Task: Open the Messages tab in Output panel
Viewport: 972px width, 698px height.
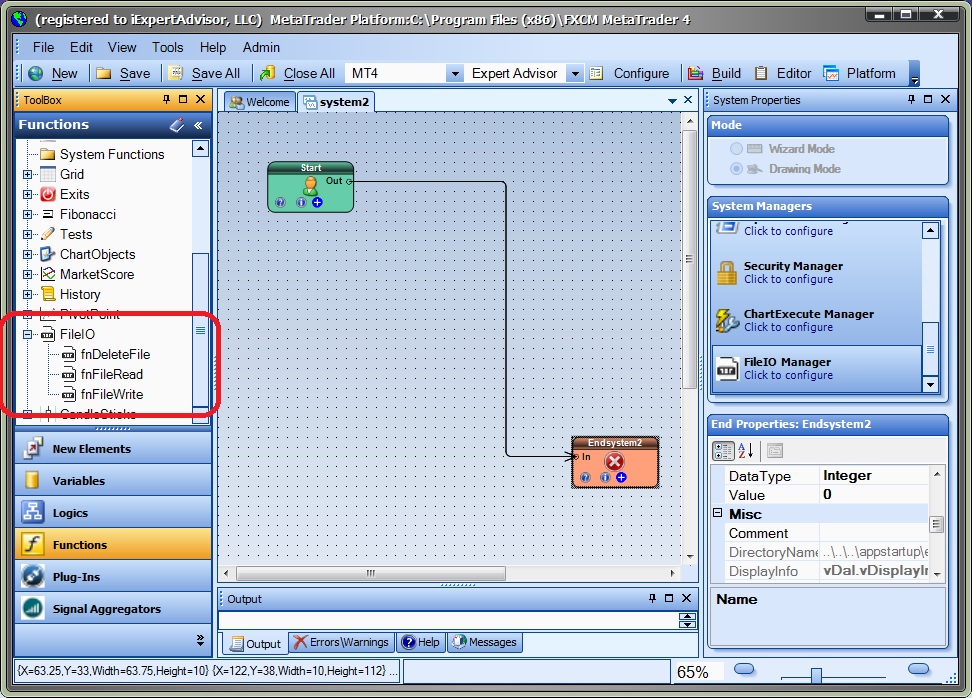Action: click(x=485, y=642)
